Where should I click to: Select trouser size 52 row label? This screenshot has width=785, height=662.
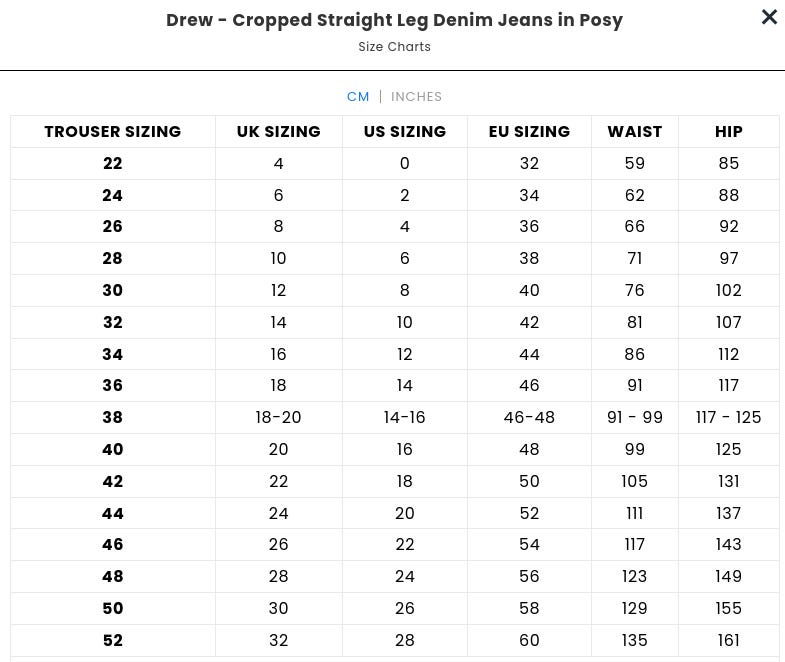[x=113, y=641]
